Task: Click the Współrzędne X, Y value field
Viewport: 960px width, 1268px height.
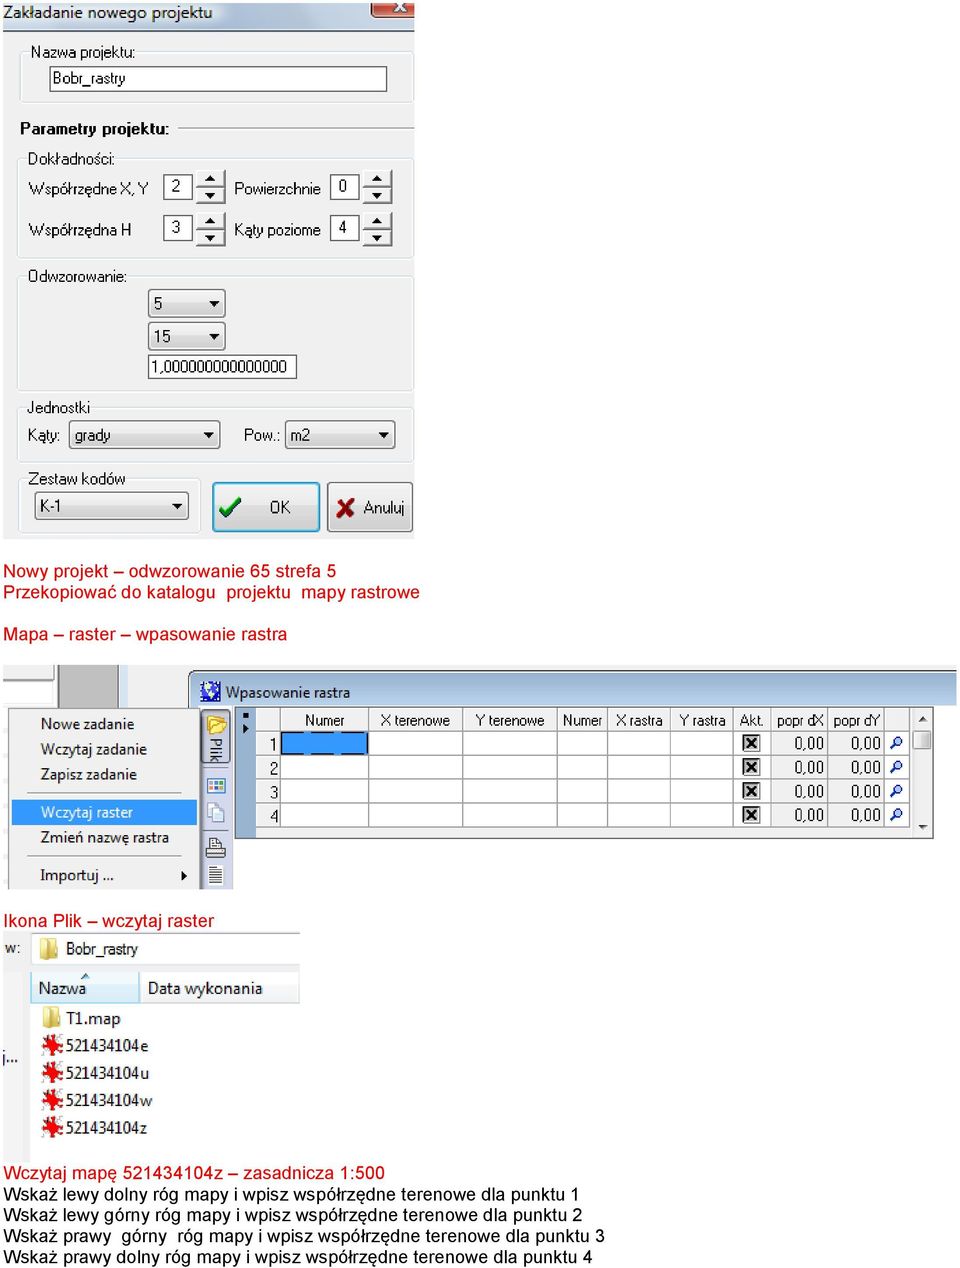Action: point(178,187)
